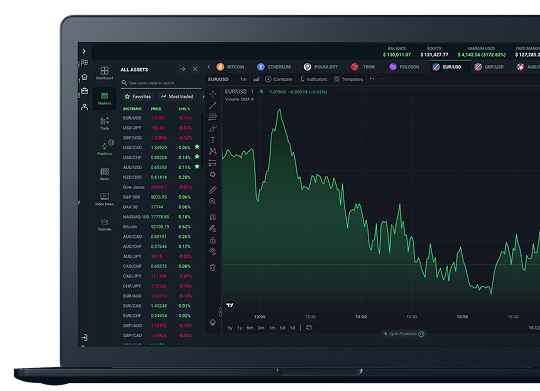Viewport: 540px width, 391px height.
Task: Close the All Assets panel
Action: [x=195, y=69]
